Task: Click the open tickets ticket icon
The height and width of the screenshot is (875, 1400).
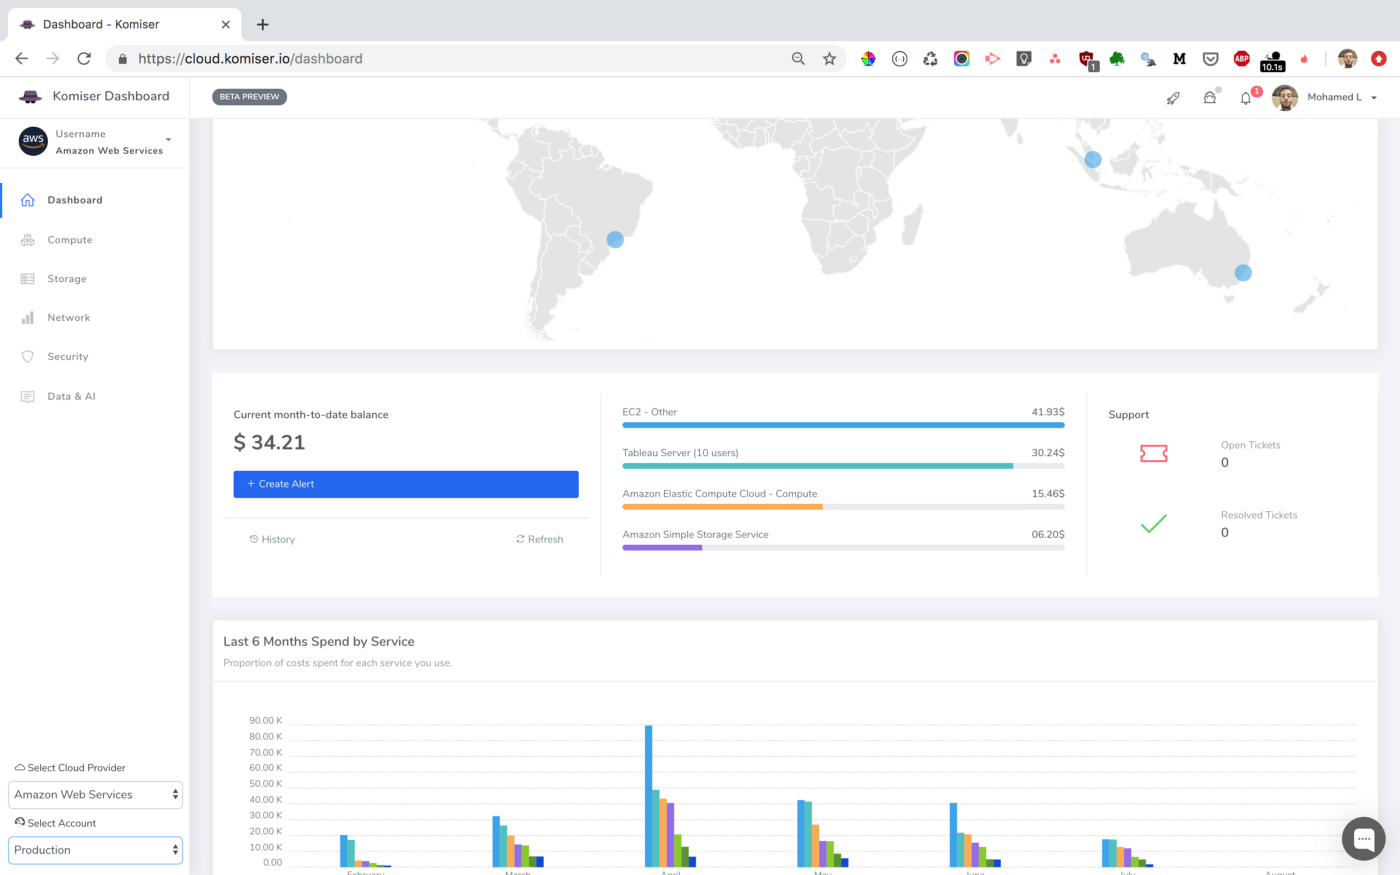Action: click(1153, 454)
